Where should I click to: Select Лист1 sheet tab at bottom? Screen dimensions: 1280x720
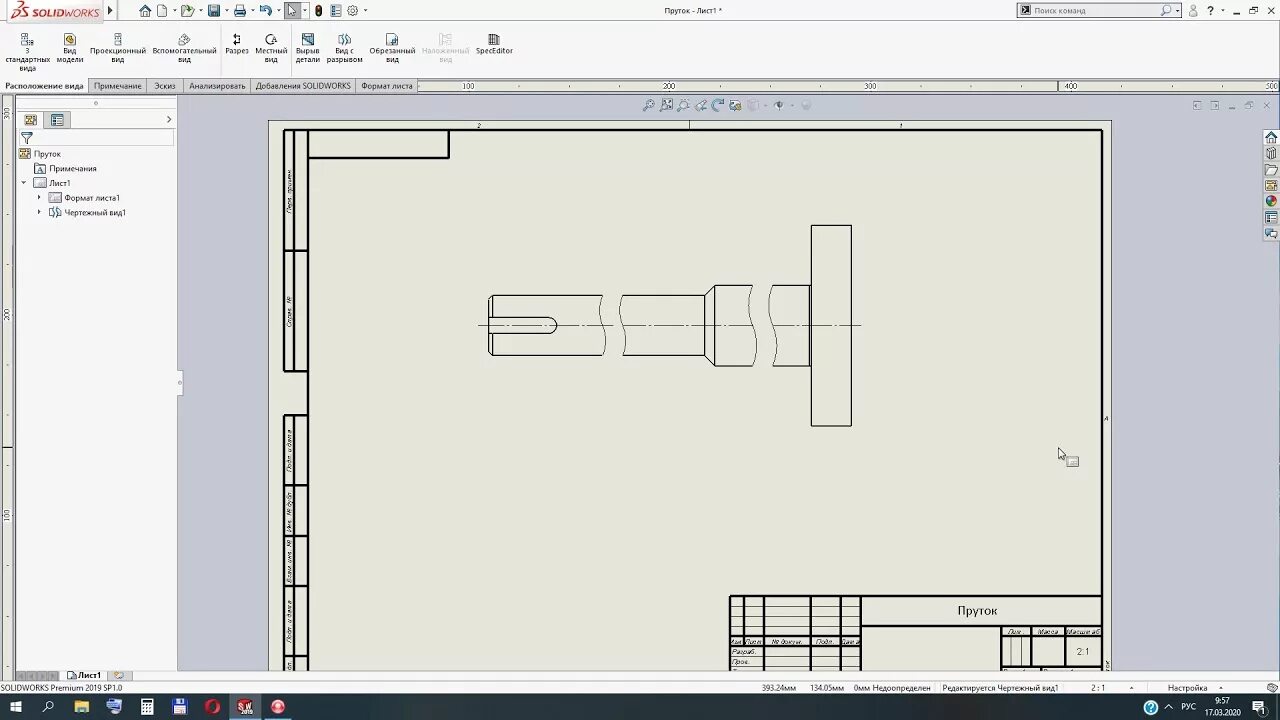click(x=85, y=675)
